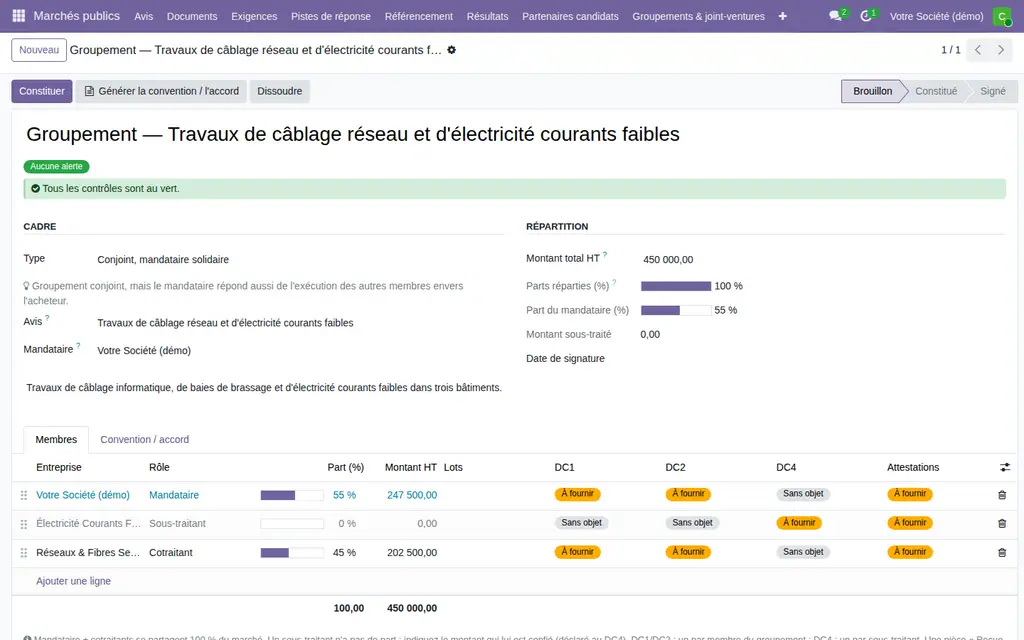Sort by Entreprise column header

(59, 467)
